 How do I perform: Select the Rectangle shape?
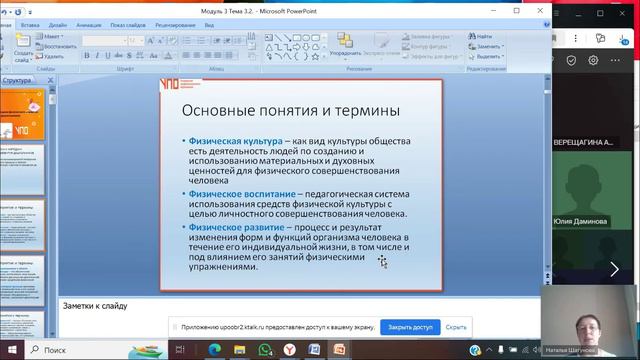point(297,38)
